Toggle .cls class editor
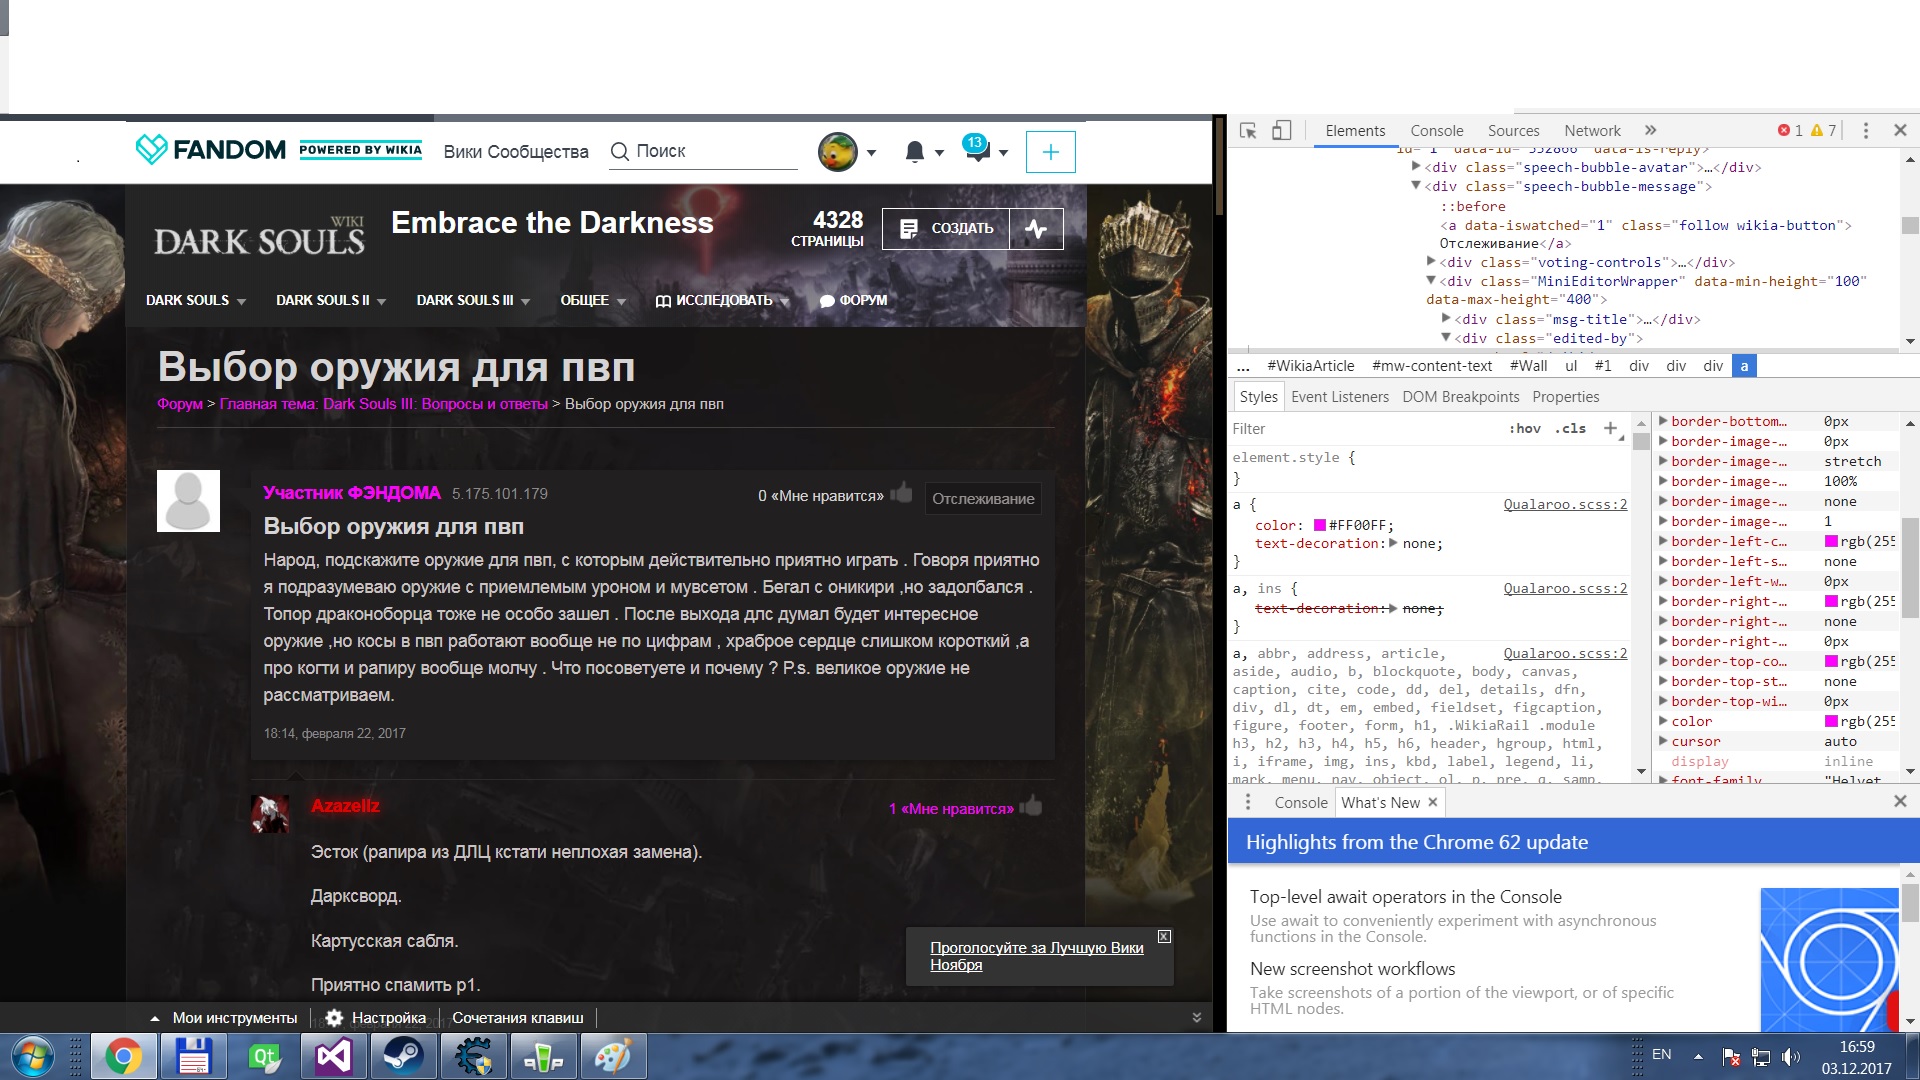Screen dimensions: 1920x1080 (1570, 428)
